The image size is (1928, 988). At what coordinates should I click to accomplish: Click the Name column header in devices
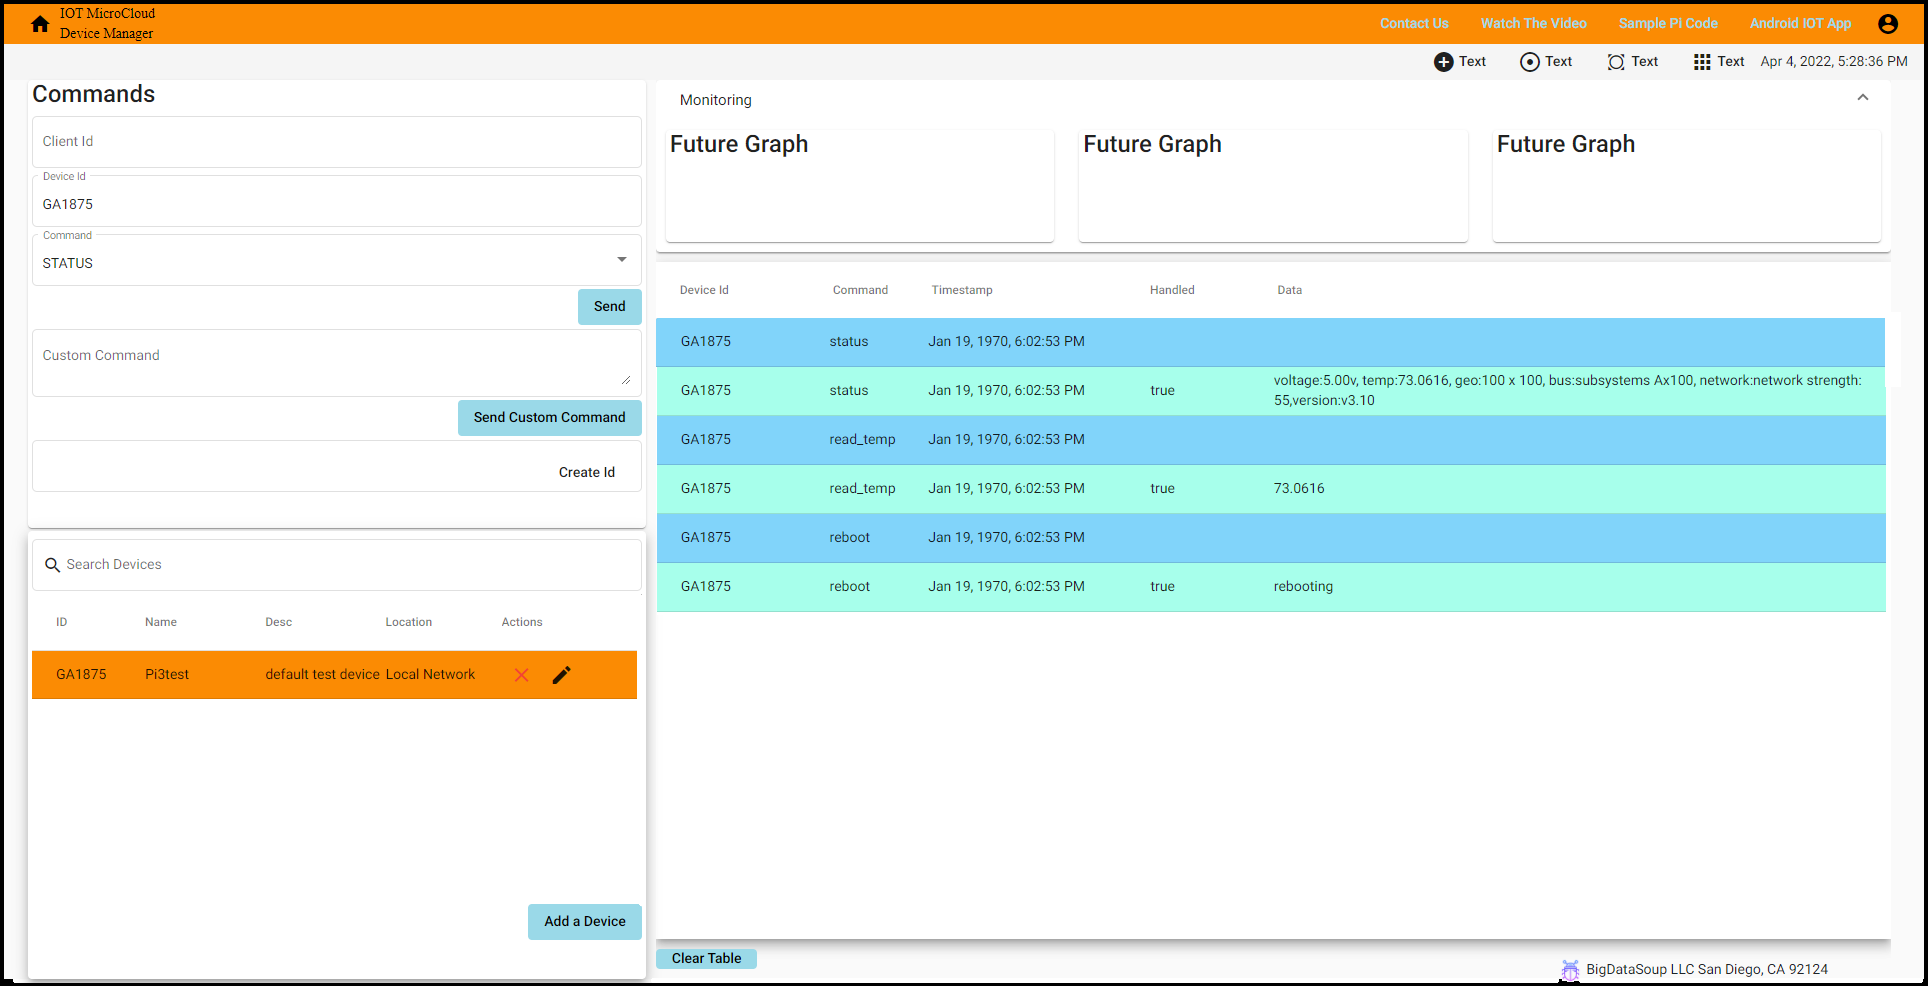click(x=161, y=622)
